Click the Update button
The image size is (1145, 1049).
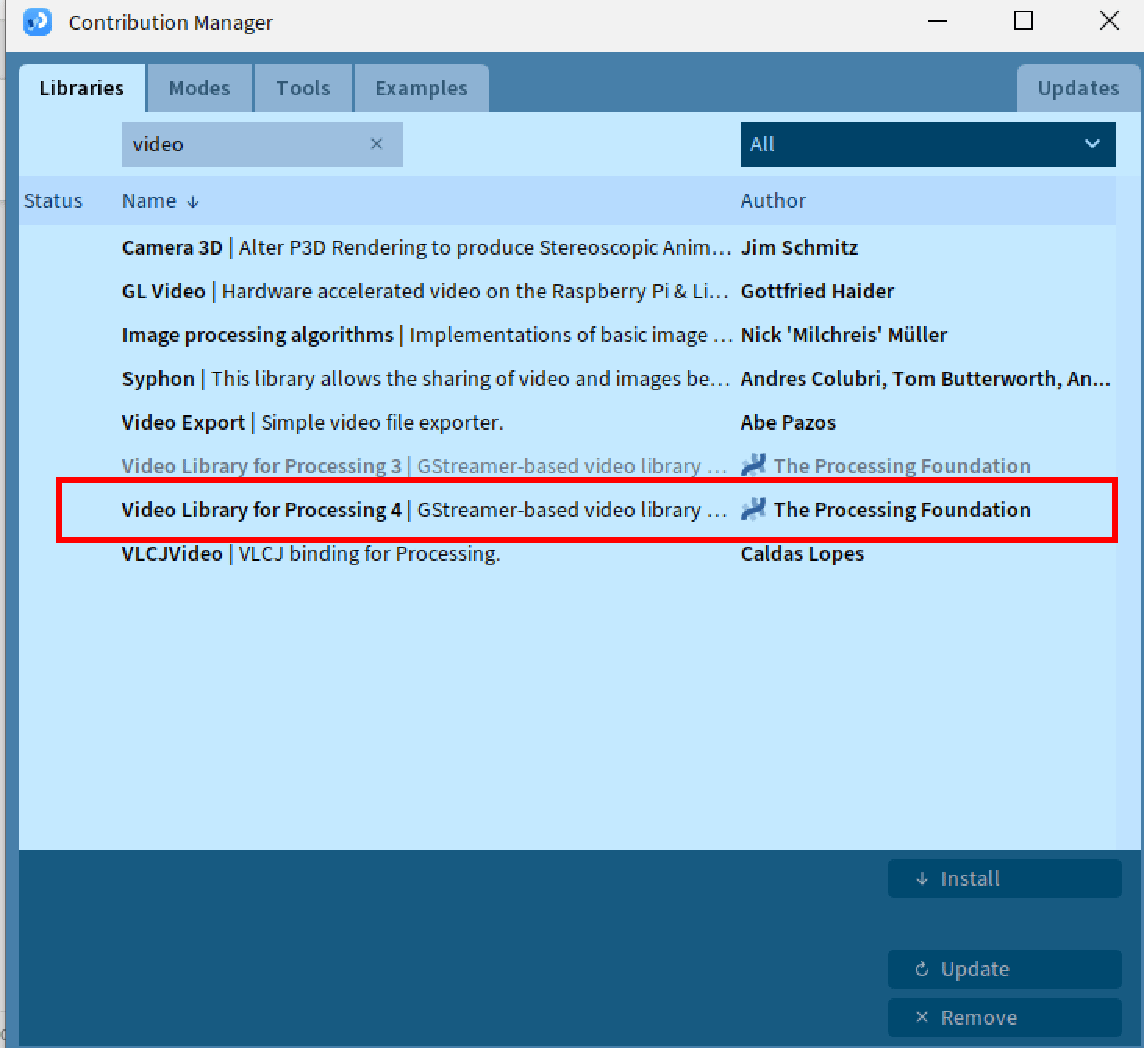pyautogui.click(x=1004, y=969)
